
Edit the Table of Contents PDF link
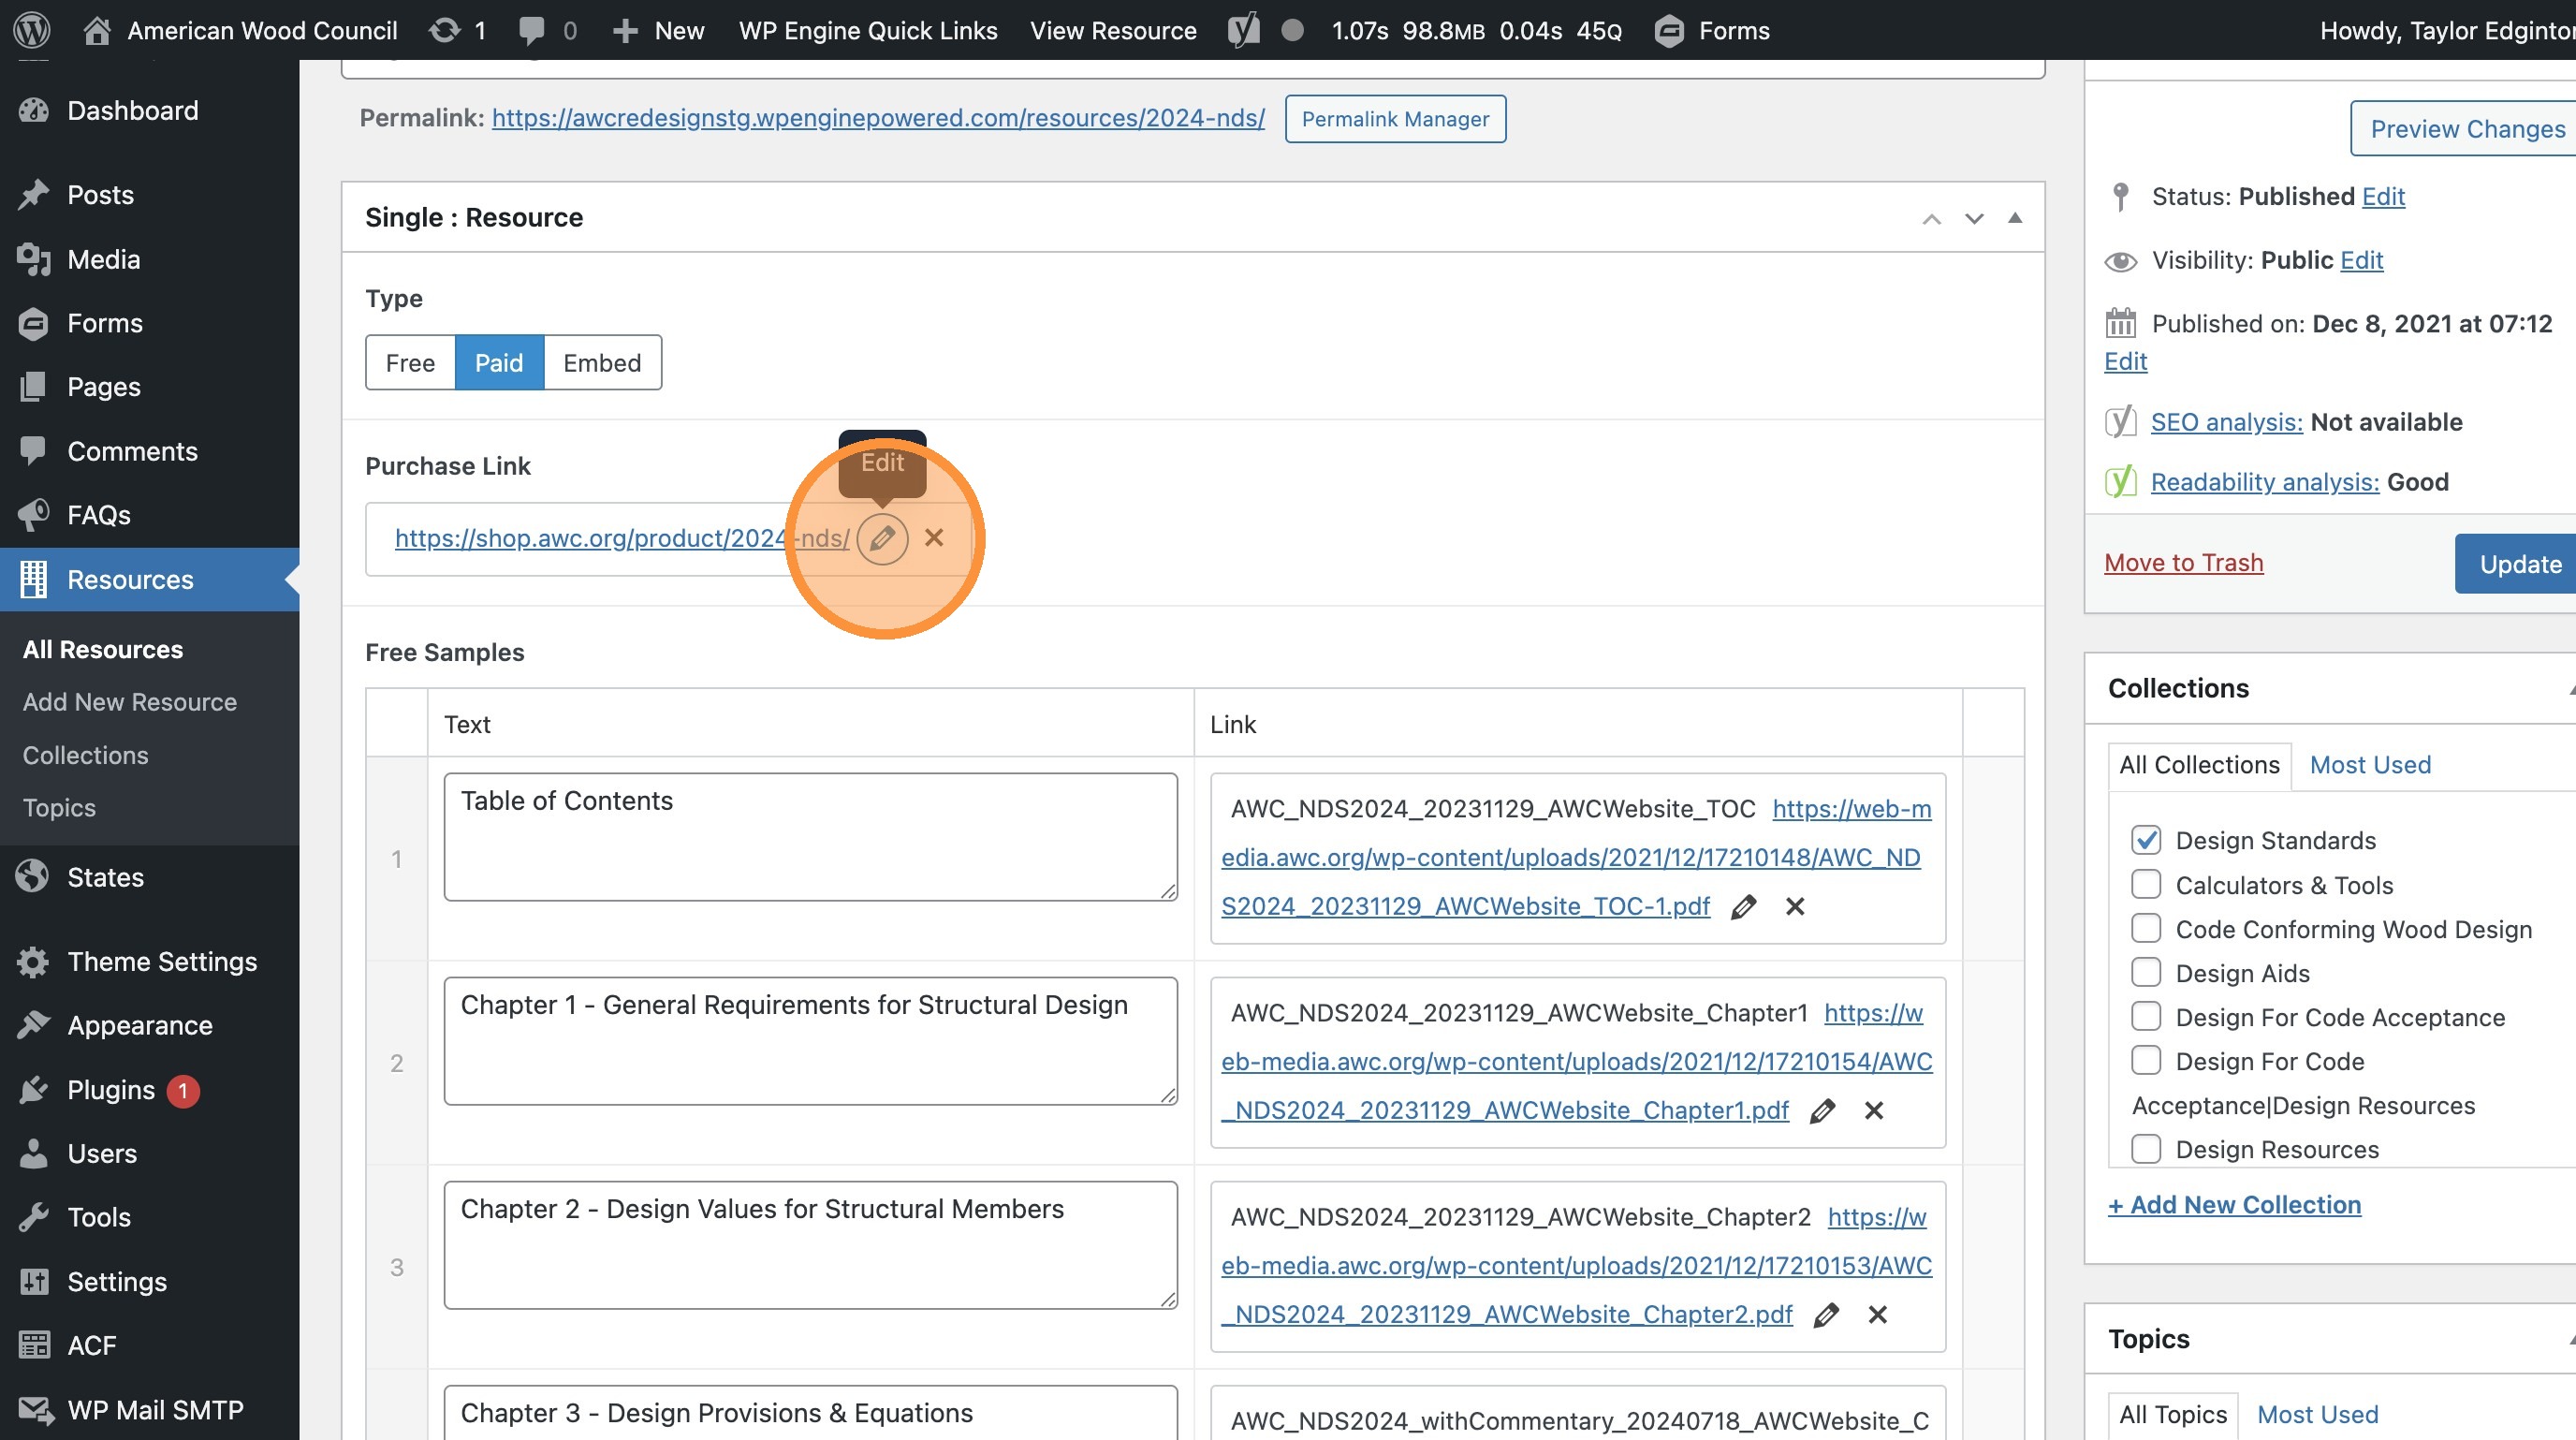pos(1743,907)
